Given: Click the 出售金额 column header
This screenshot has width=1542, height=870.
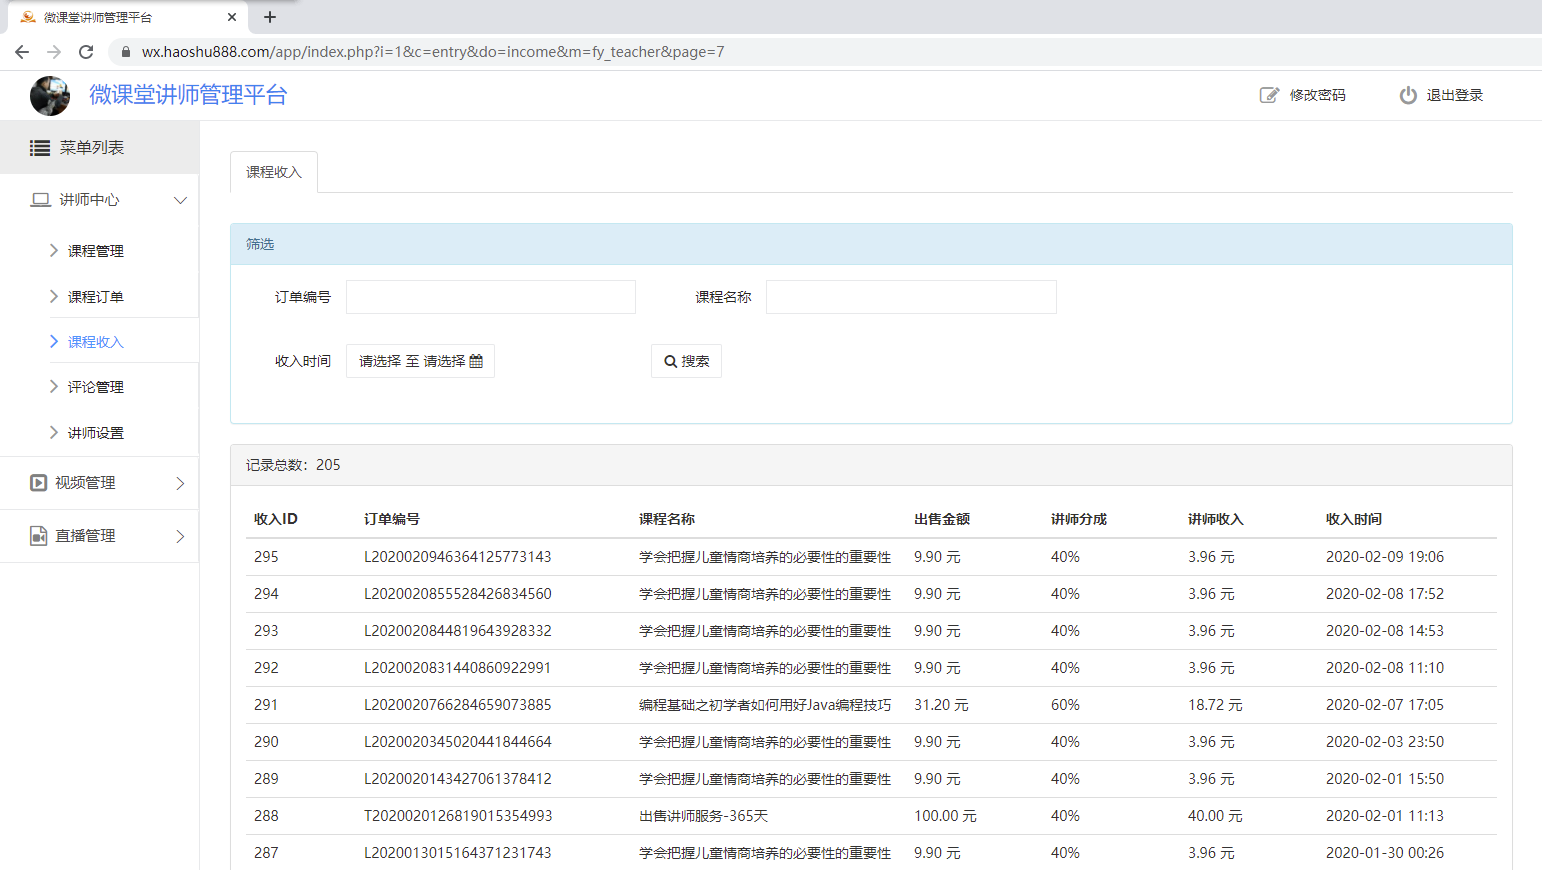Looking at the screenshot, I should coord(942,519).
